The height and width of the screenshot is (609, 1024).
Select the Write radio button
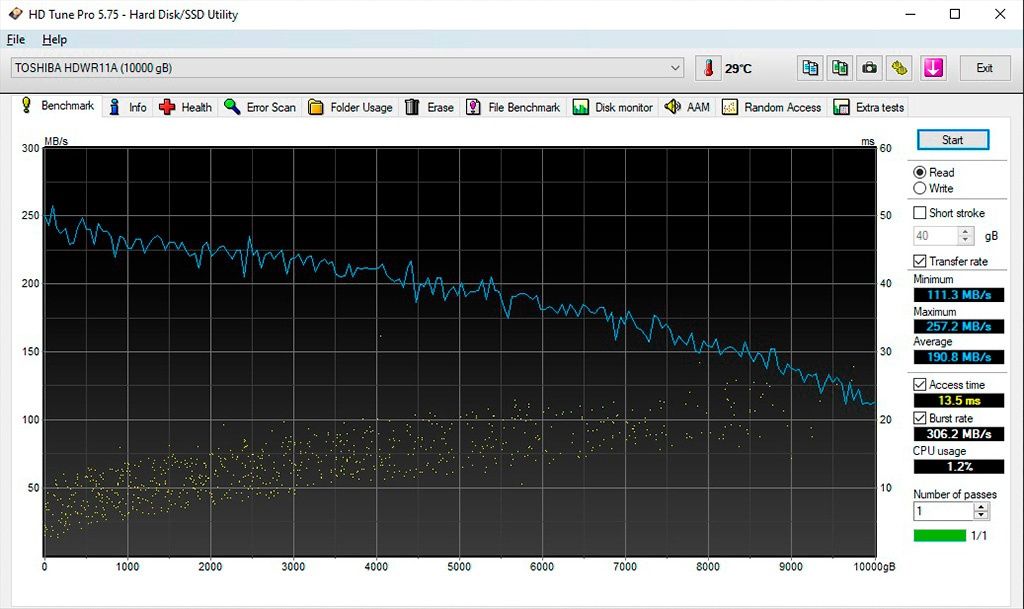(920, 188)
